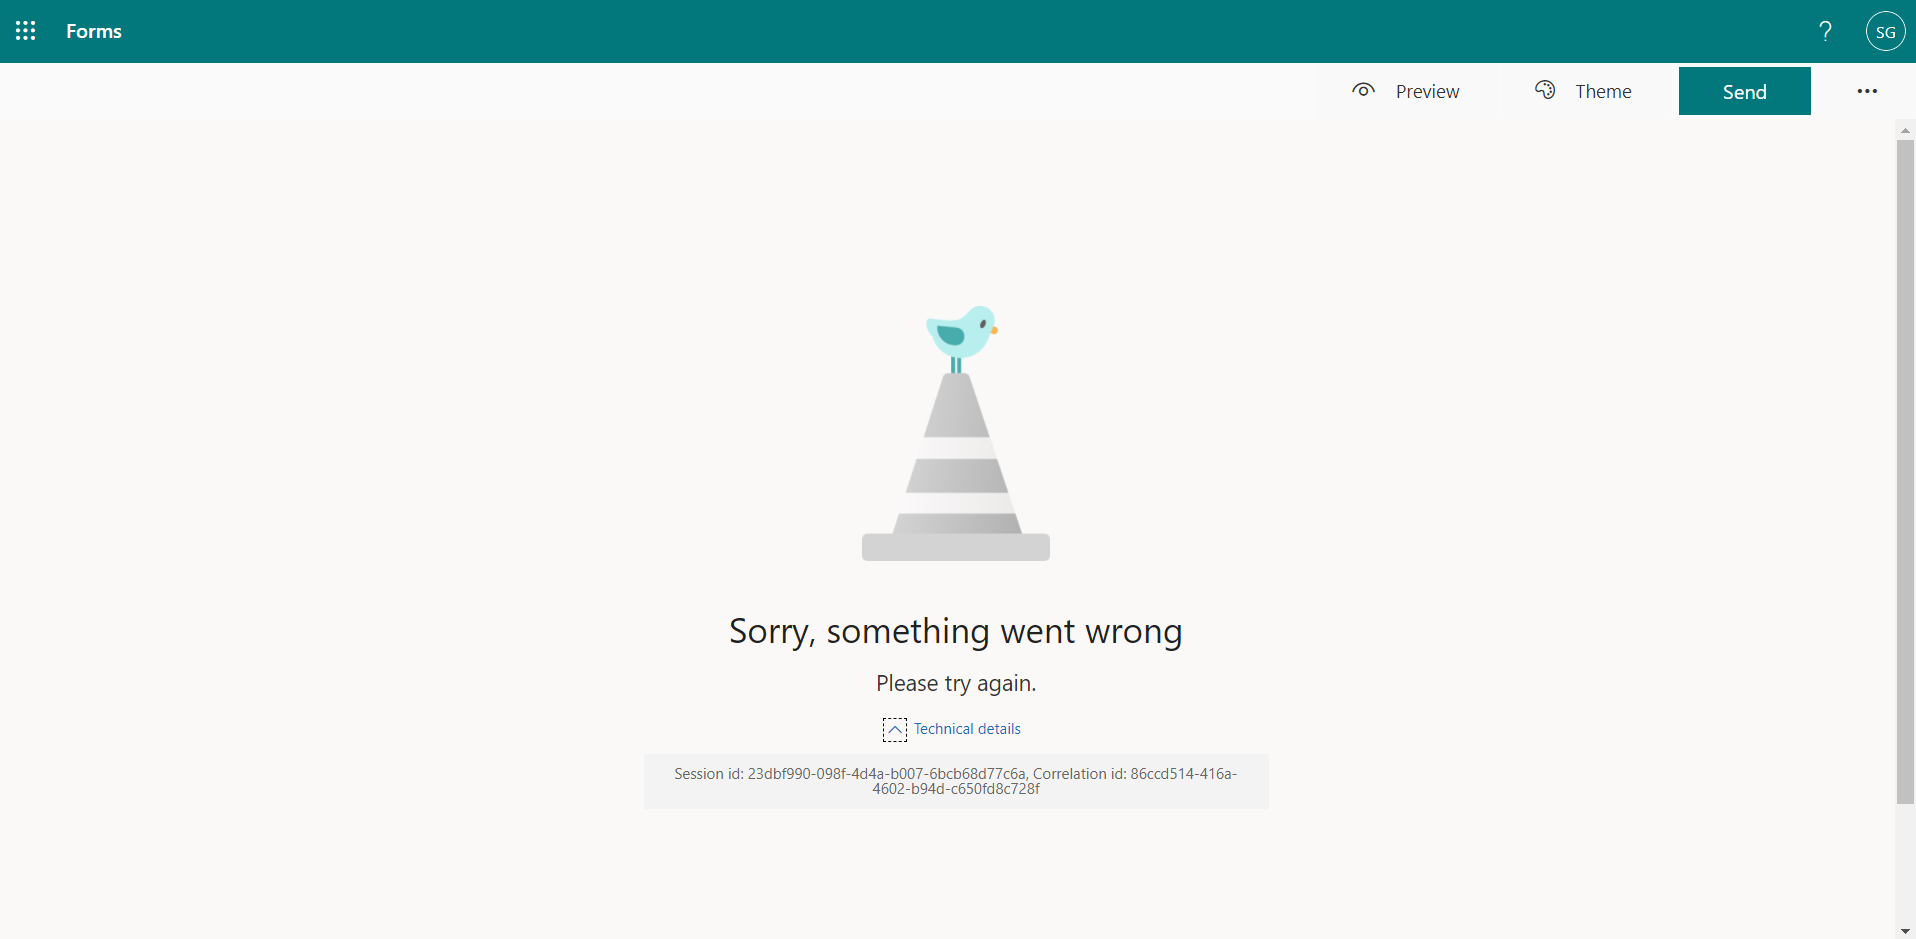Click the vertical scrollbar thumb

click(1905, 472)
